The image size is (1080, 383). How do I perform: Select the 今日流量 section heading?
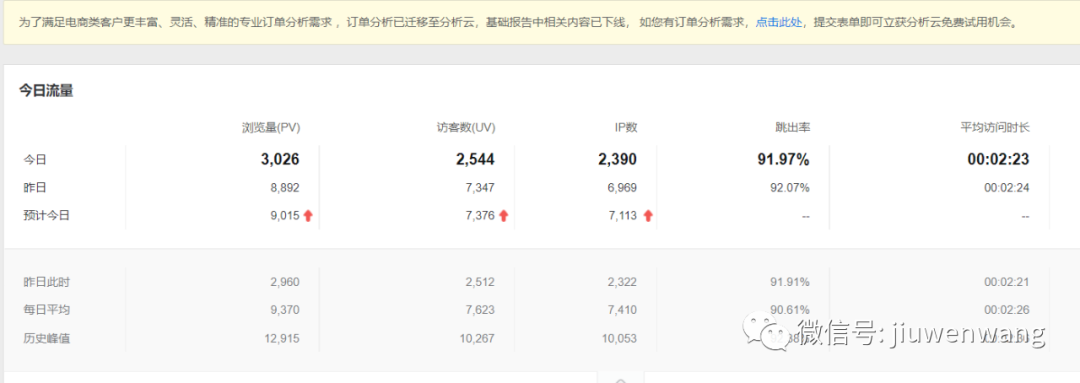(45, 91)
